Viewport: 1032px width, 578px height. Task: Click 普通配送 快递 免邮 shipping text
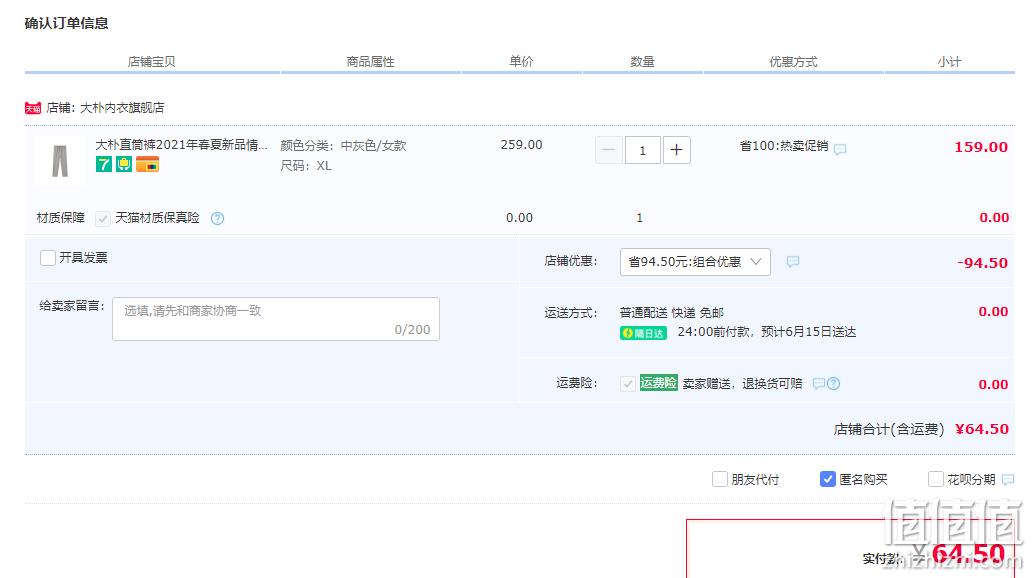point(671,313)
